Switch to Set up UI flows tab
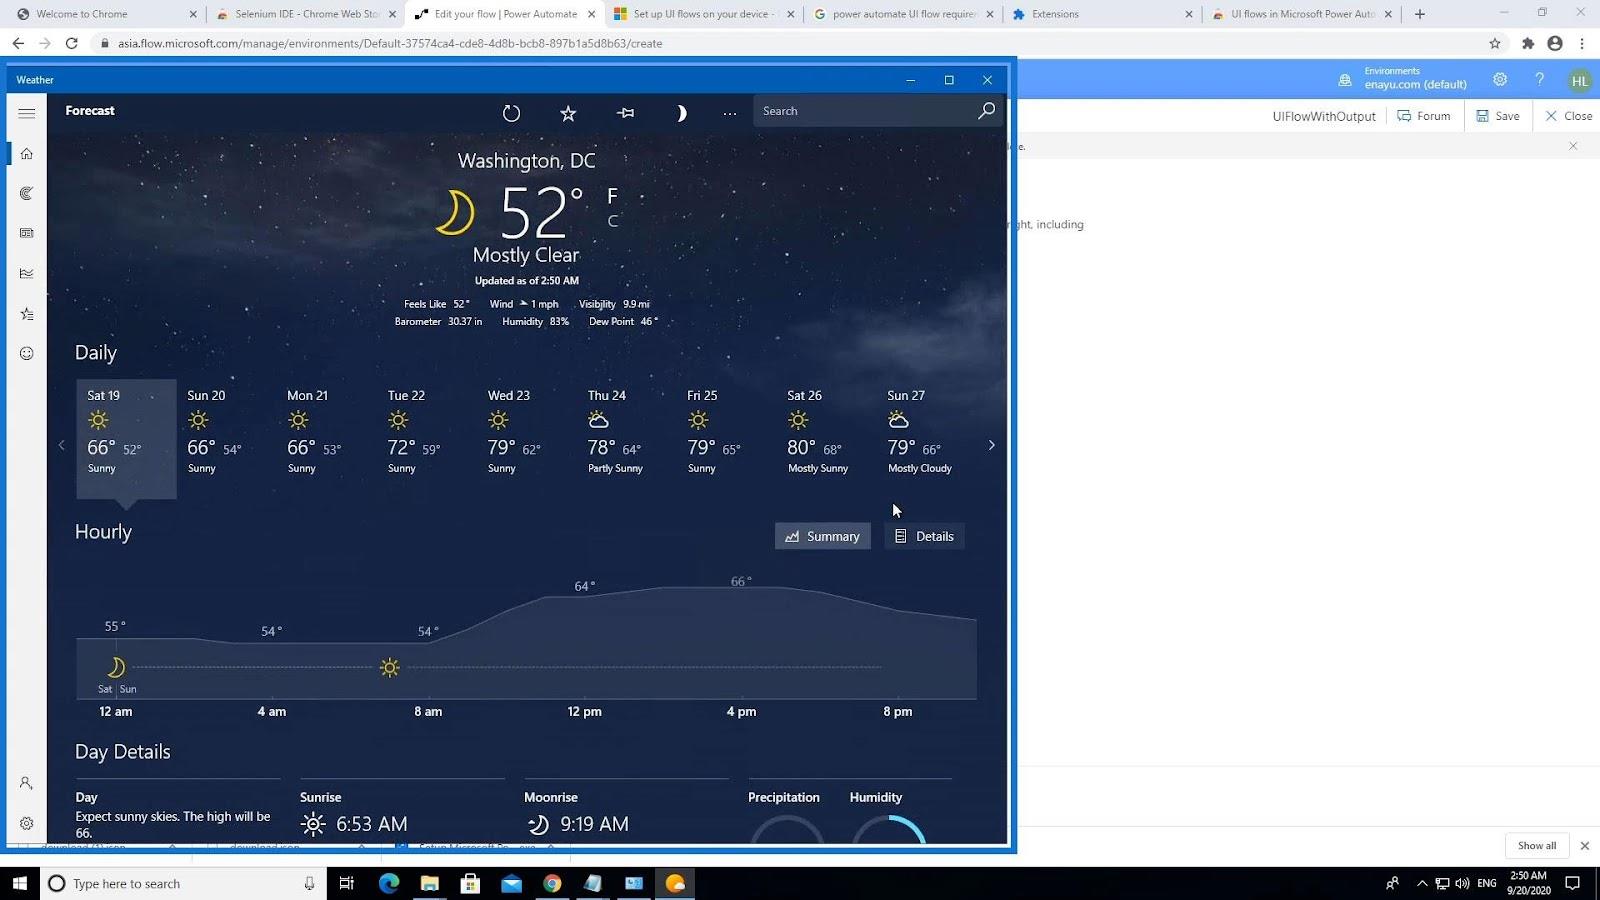The width and height of the screenshot is (1600, 900). [704, 14]
